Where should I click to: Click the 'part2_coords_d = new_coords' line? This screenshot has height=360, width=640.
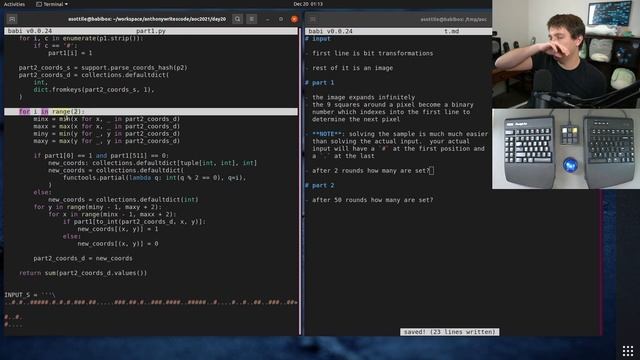[83, 259]
